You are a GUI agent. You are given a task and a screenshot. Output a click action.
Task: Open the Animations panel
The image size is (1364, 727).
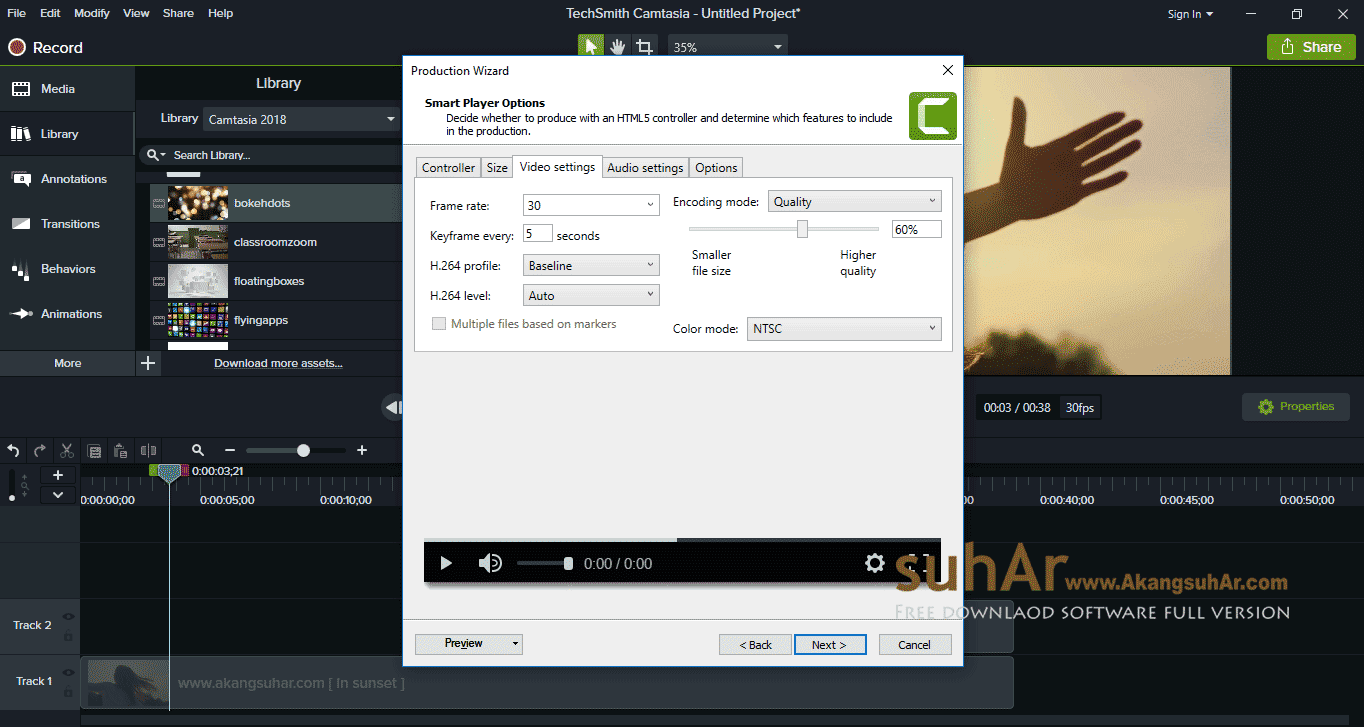67,314
